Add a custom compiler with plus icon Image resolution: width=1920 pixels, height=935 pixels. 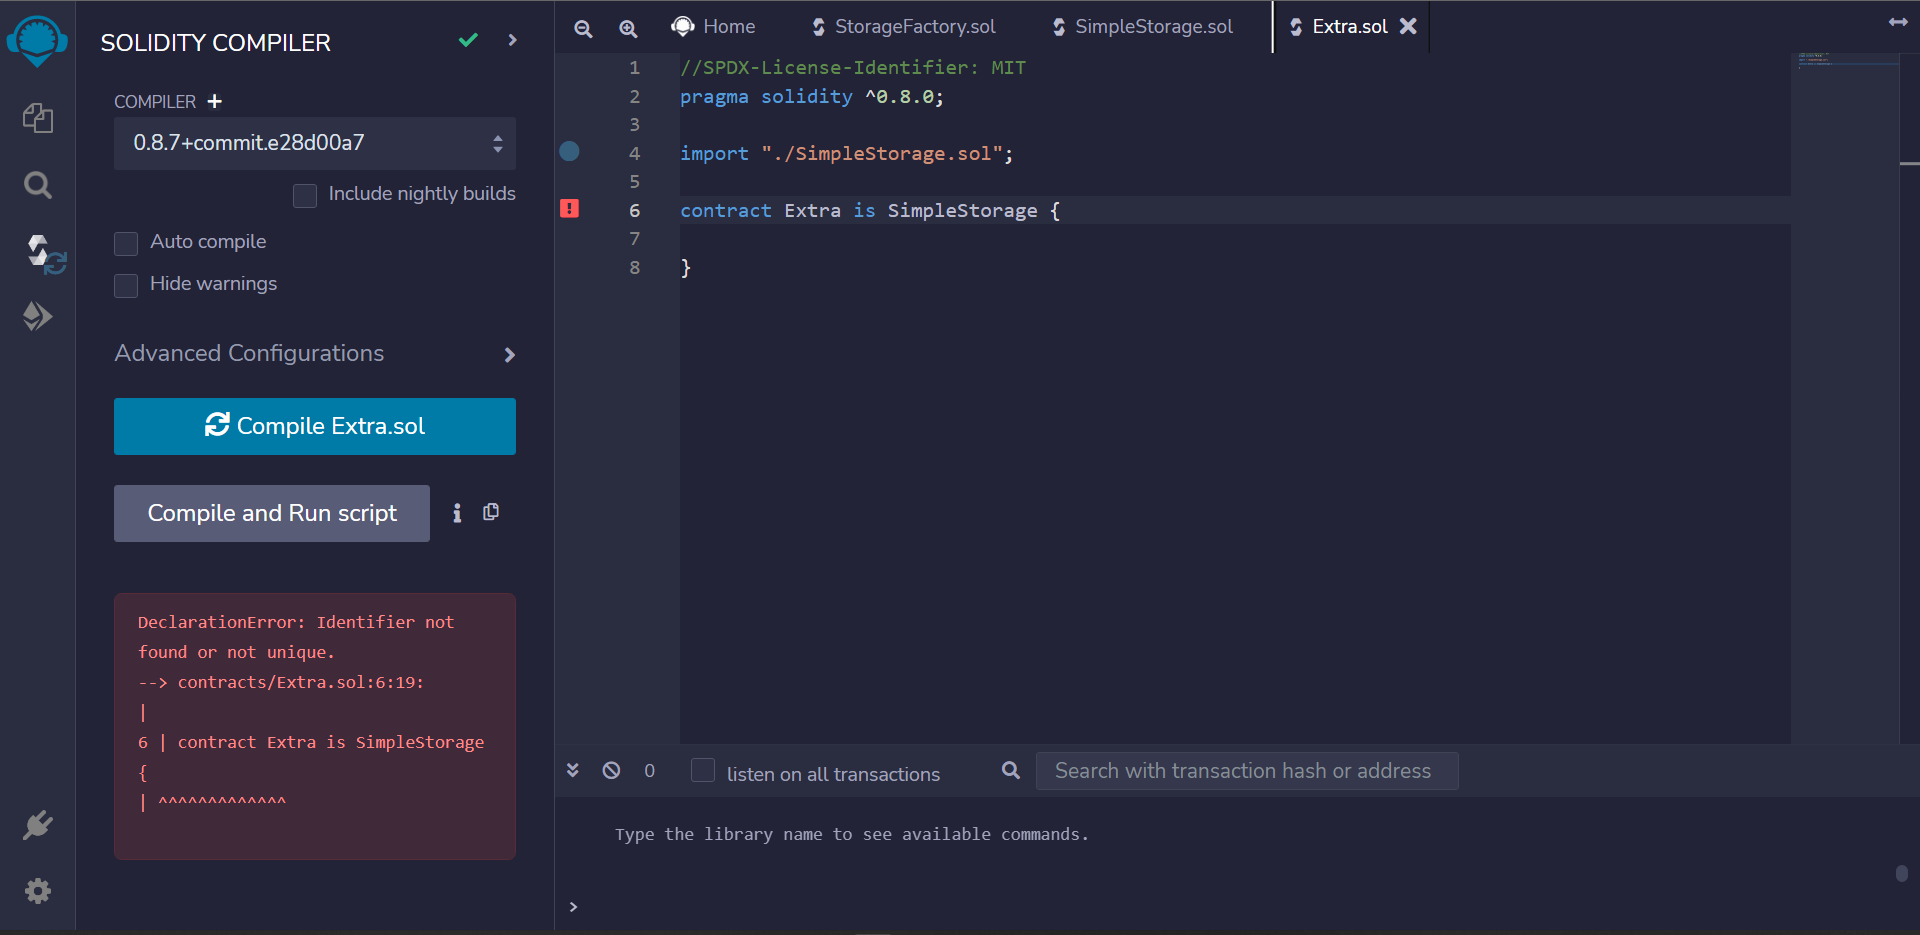214,101
